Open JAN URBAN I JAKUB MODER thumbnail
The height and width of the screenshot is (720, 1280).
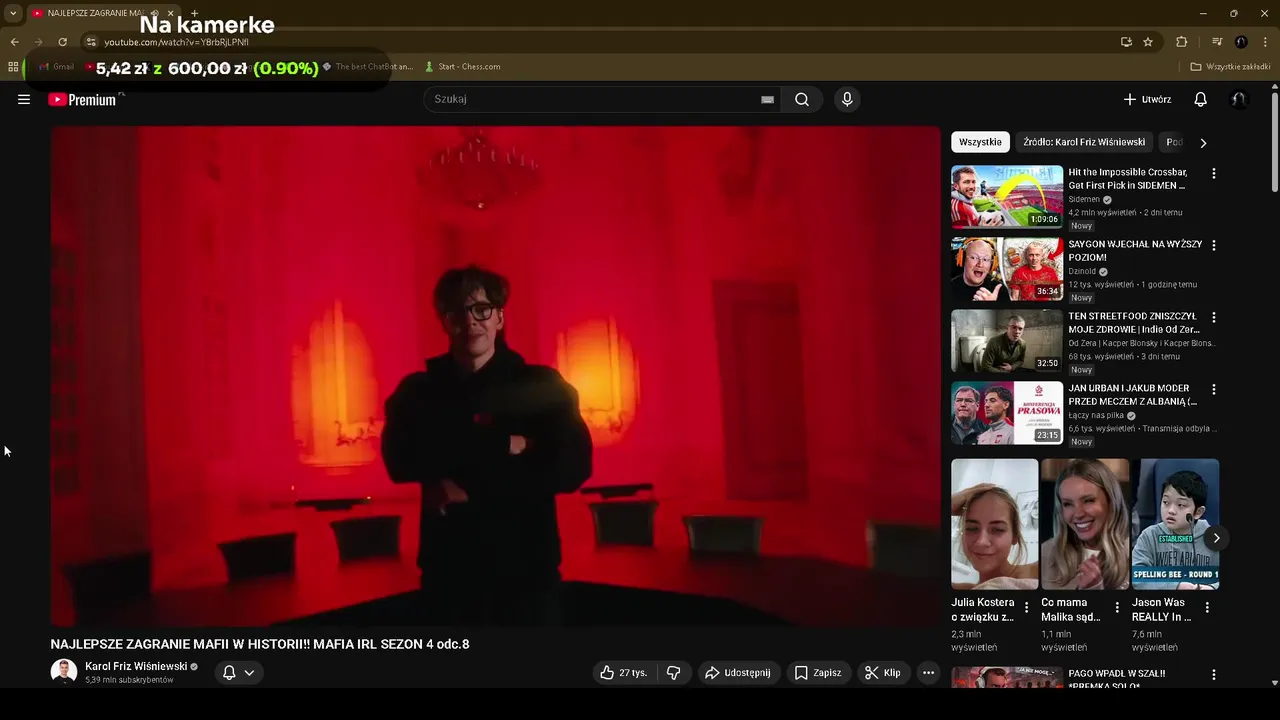pyautogui.click(x=1007, y=413)
